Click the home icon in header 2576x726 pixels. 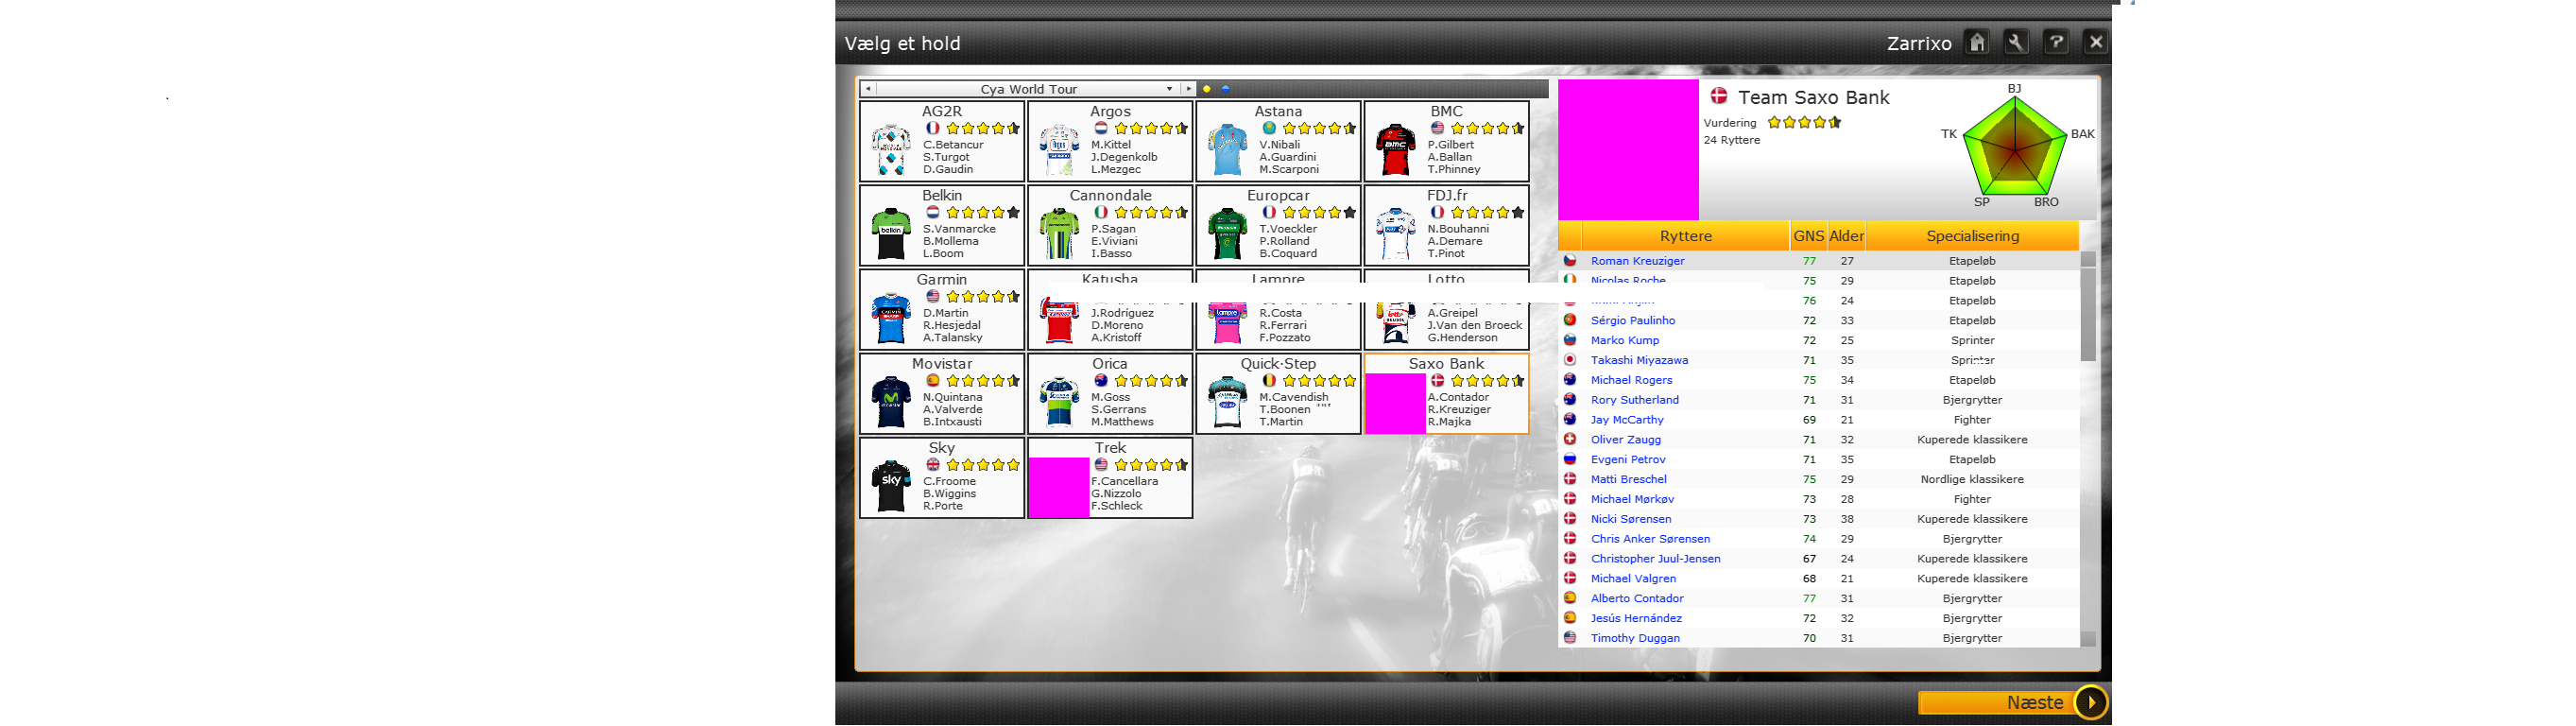click(1977, 42)
